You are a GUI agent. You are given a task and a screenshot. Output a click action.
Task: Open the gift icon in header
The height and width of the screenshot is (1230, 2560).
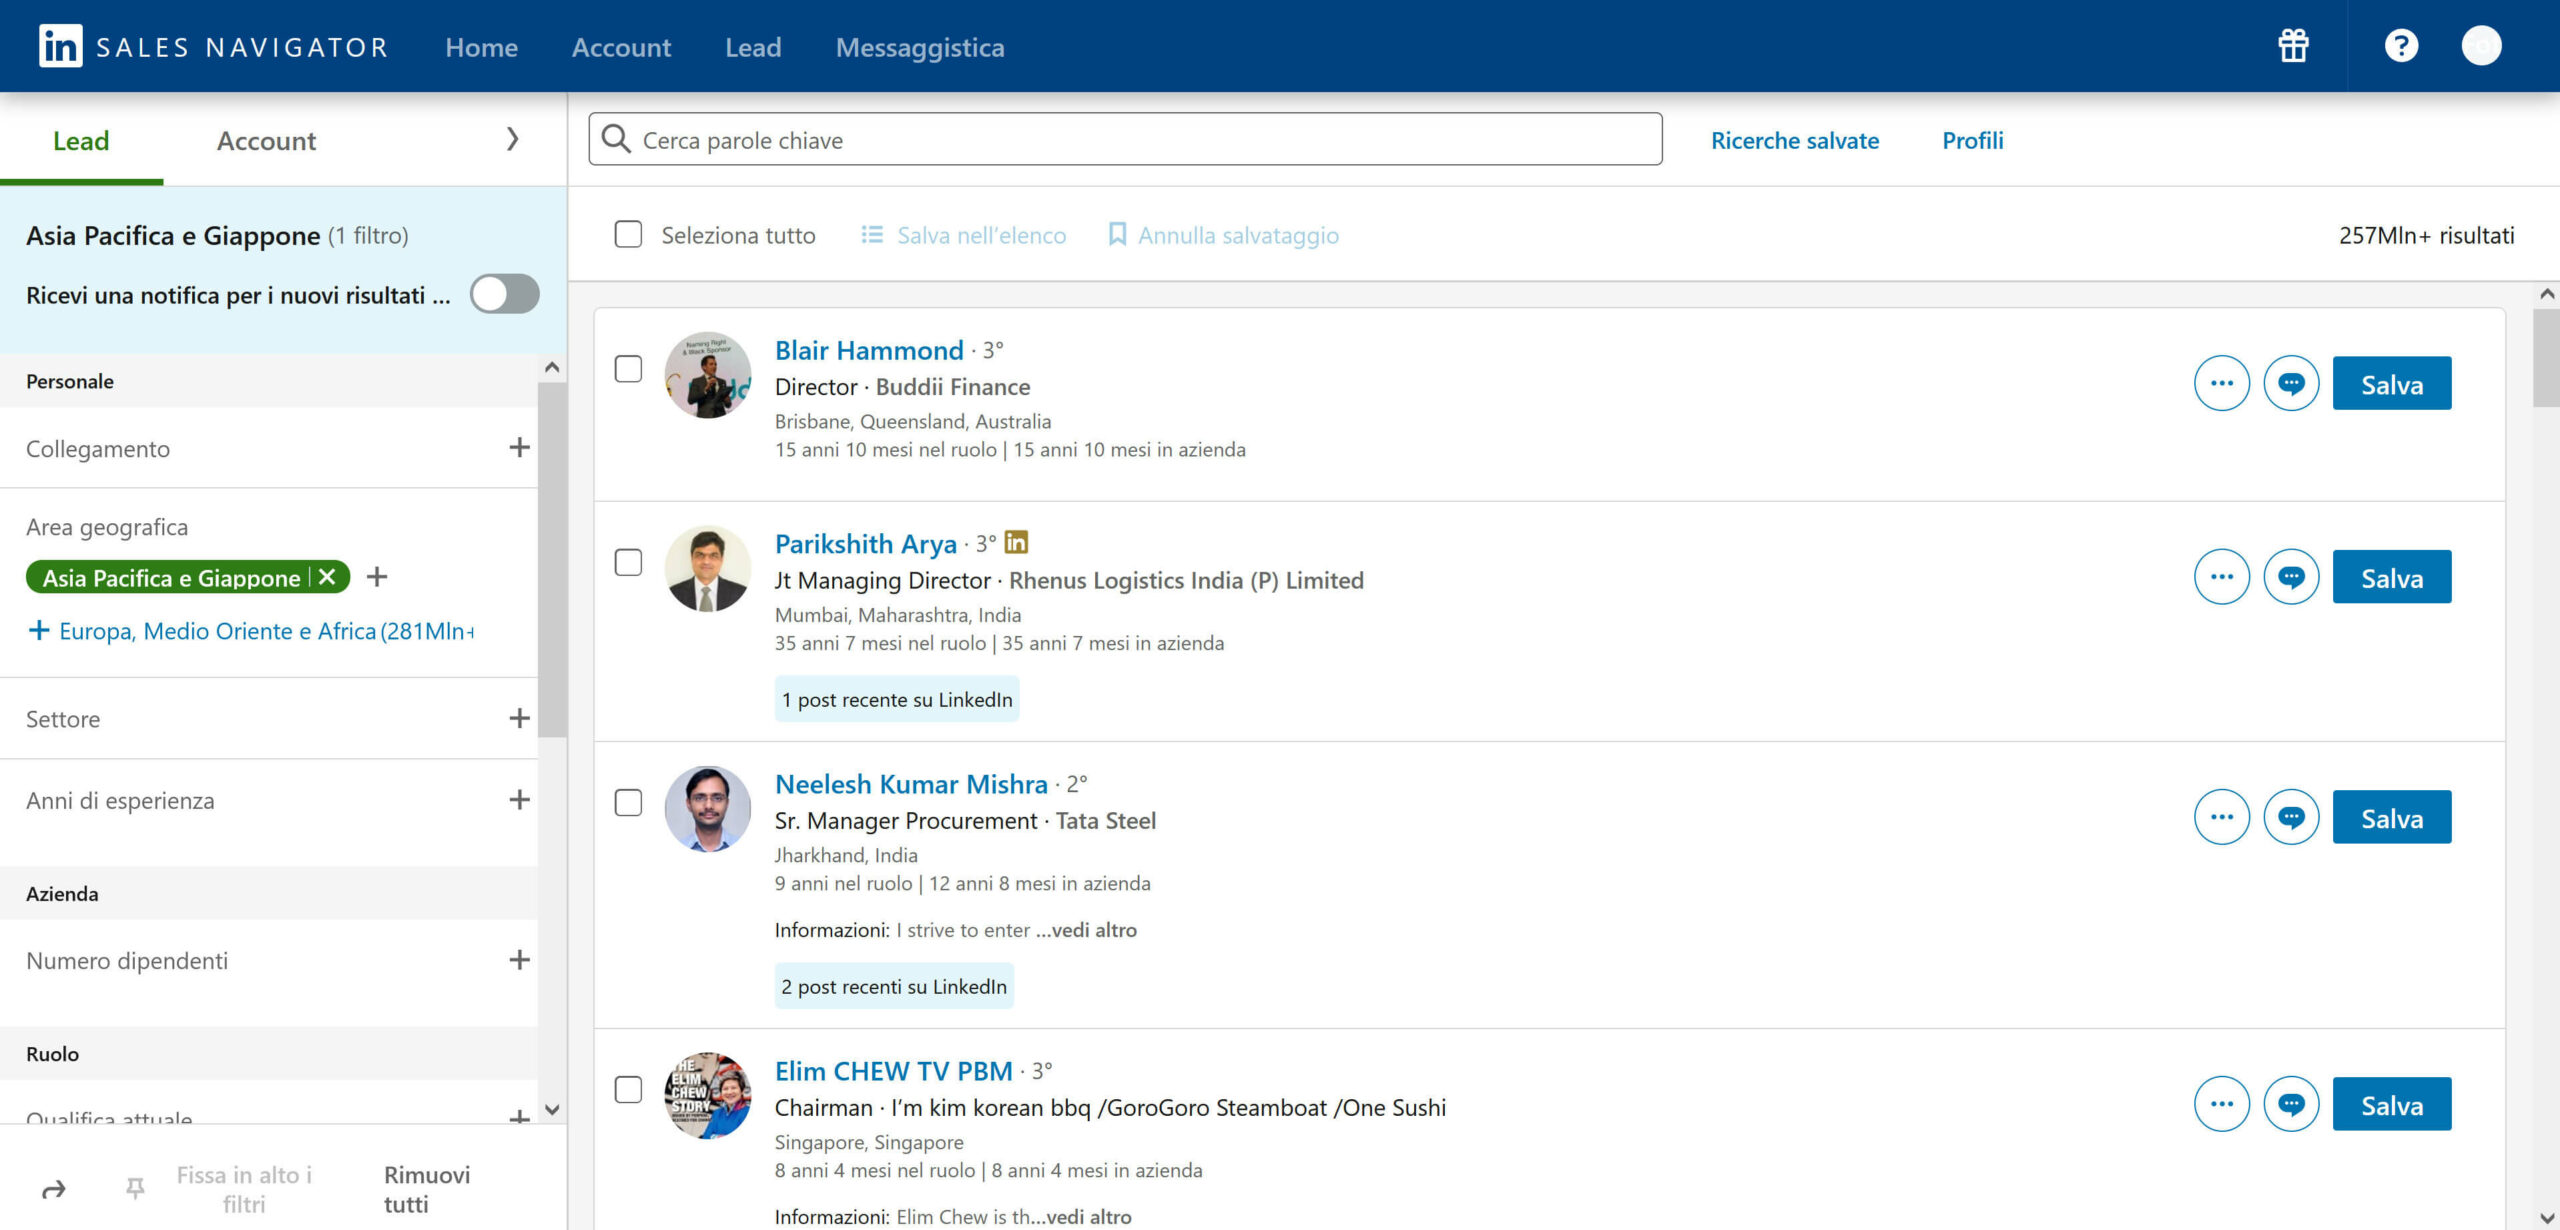click(2293, 46)
